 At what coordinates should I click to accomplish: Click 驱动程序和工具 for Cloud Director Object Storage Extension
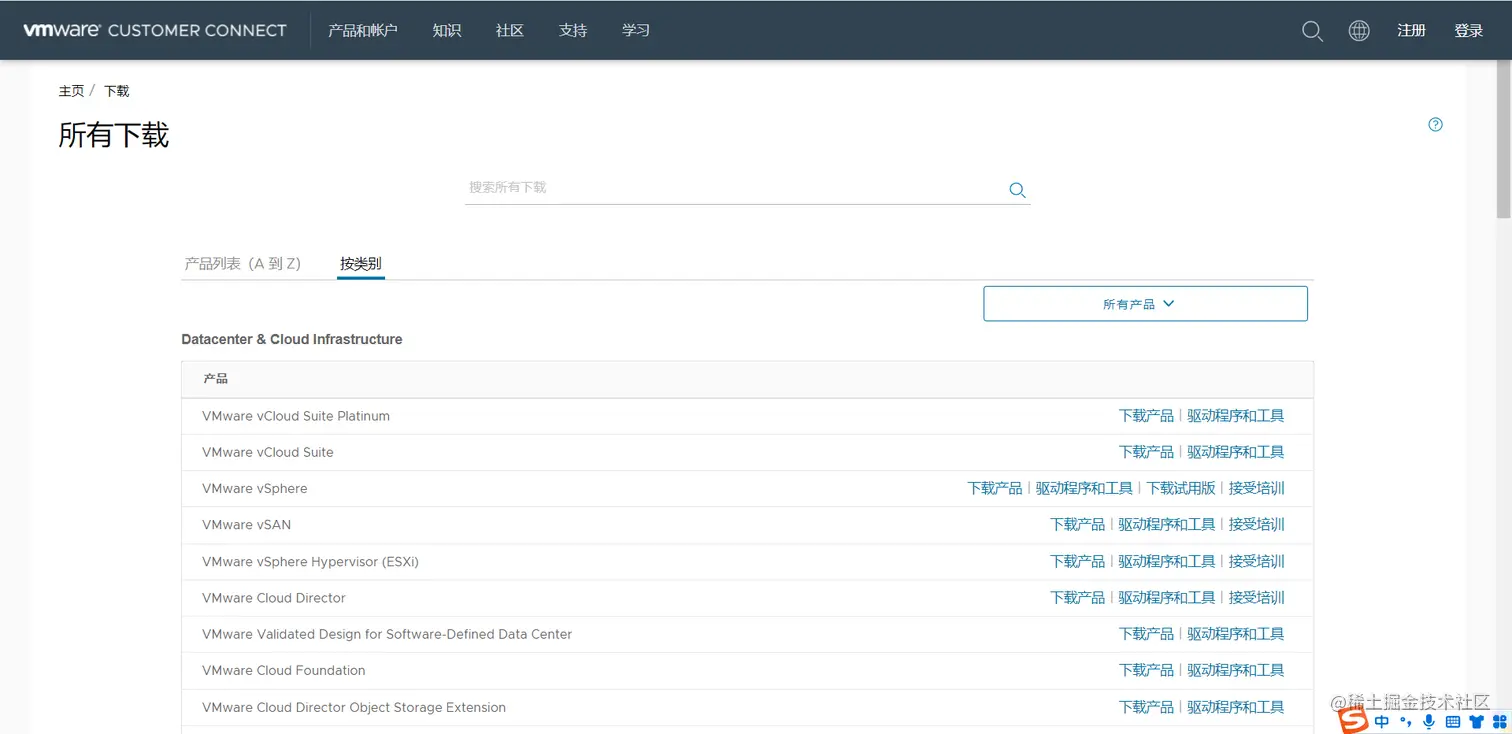[x=1236, y=708]
